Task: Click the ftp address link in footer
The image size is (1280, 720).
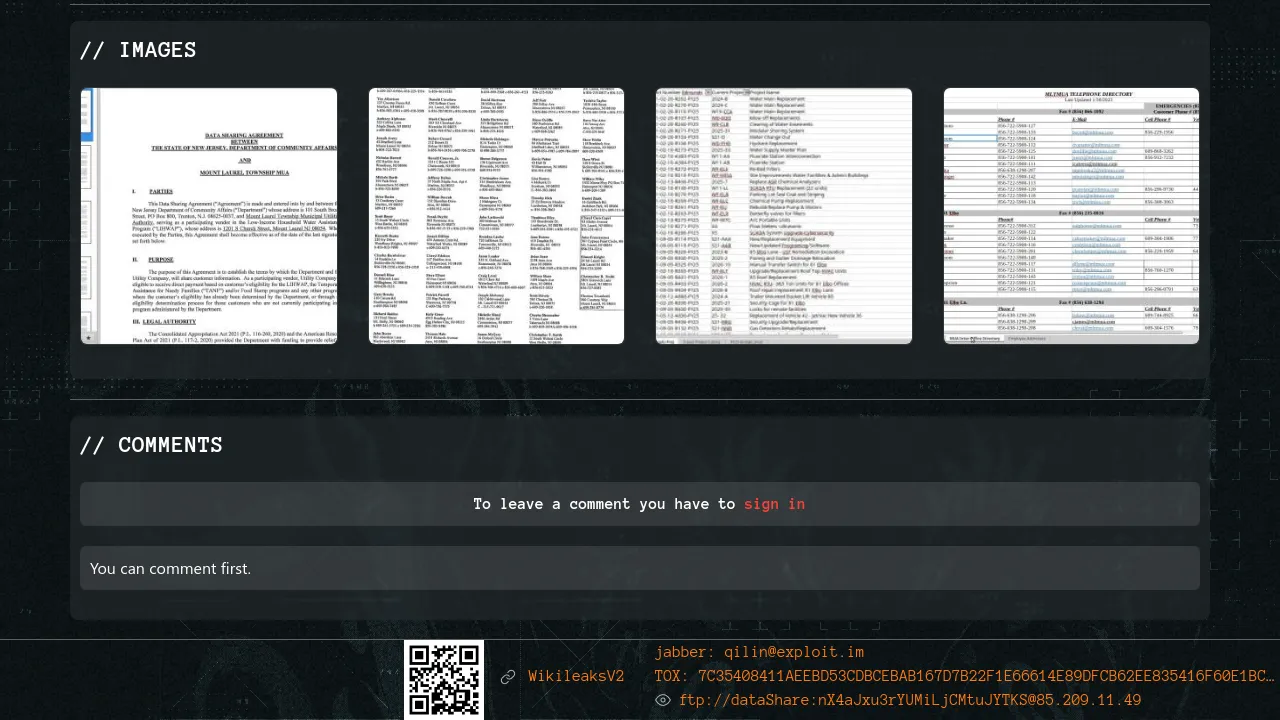Action: click(910, 700)
